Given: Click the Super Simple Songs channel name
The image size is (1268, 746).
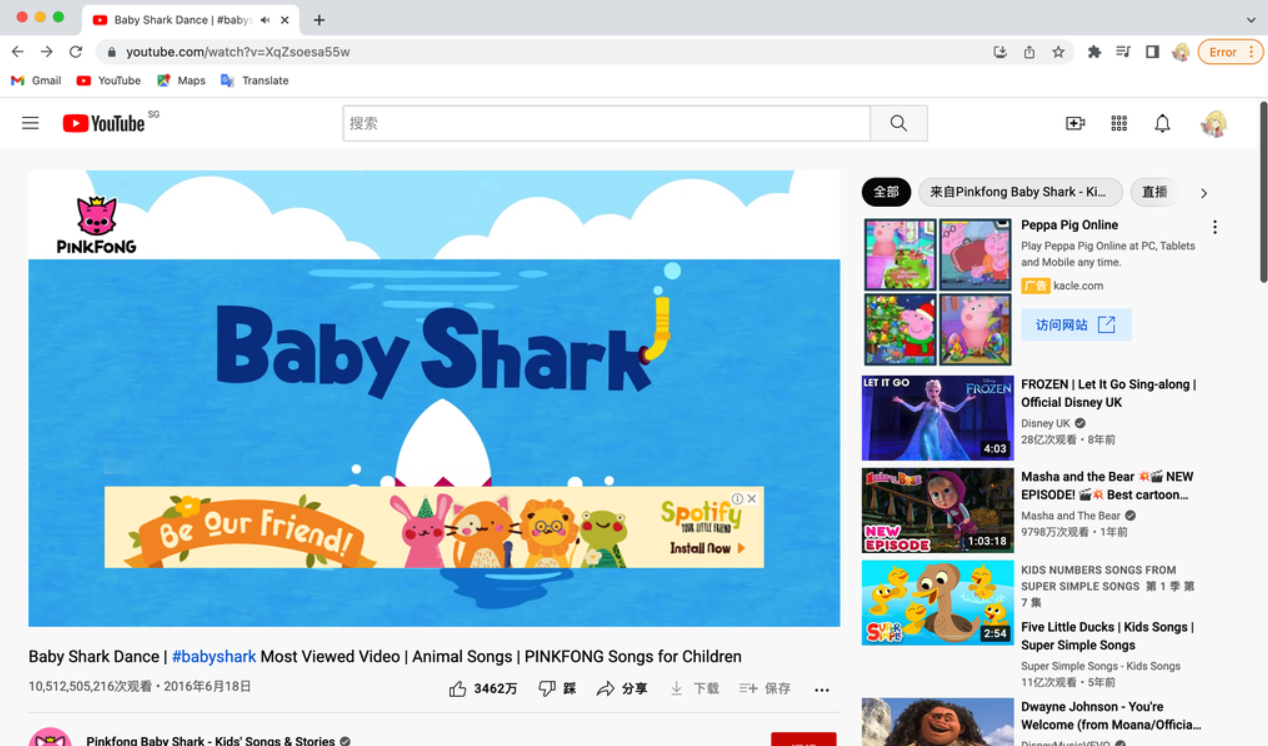Looking at the screenshot, I should 1100,666.
